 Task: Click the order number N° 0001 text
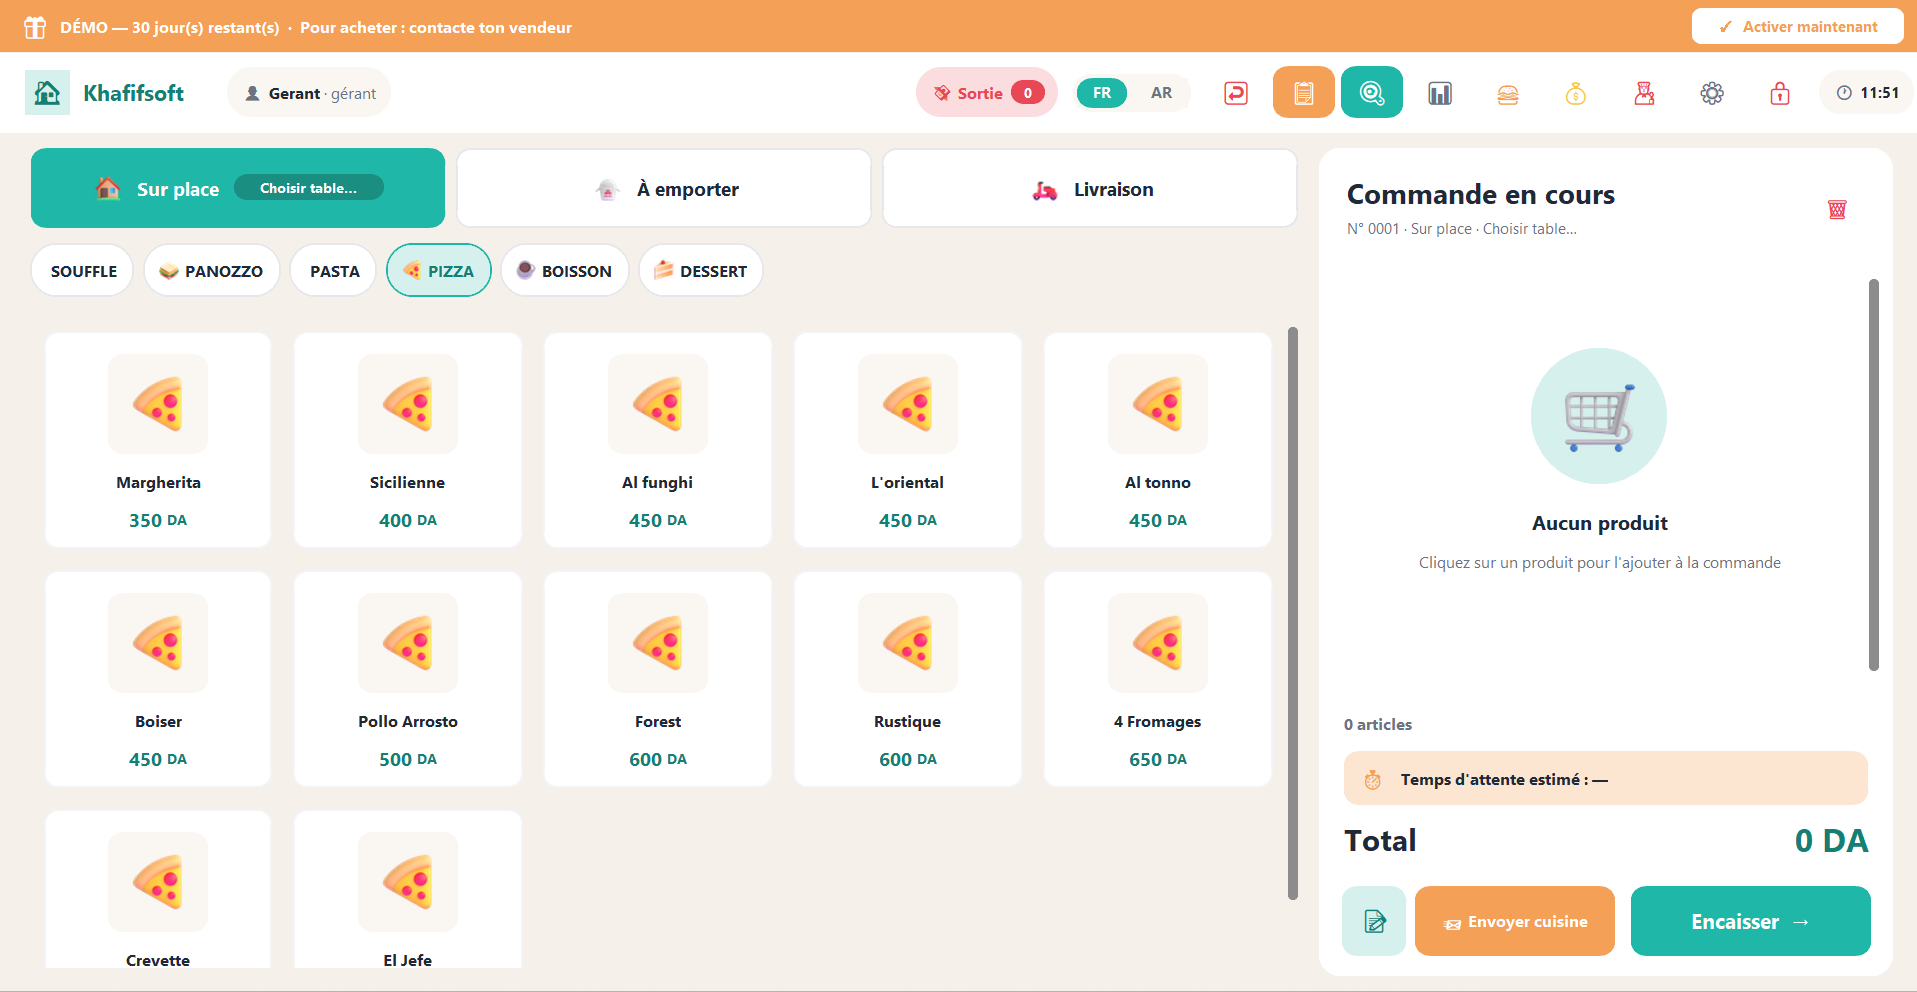tap(1373, 229)
